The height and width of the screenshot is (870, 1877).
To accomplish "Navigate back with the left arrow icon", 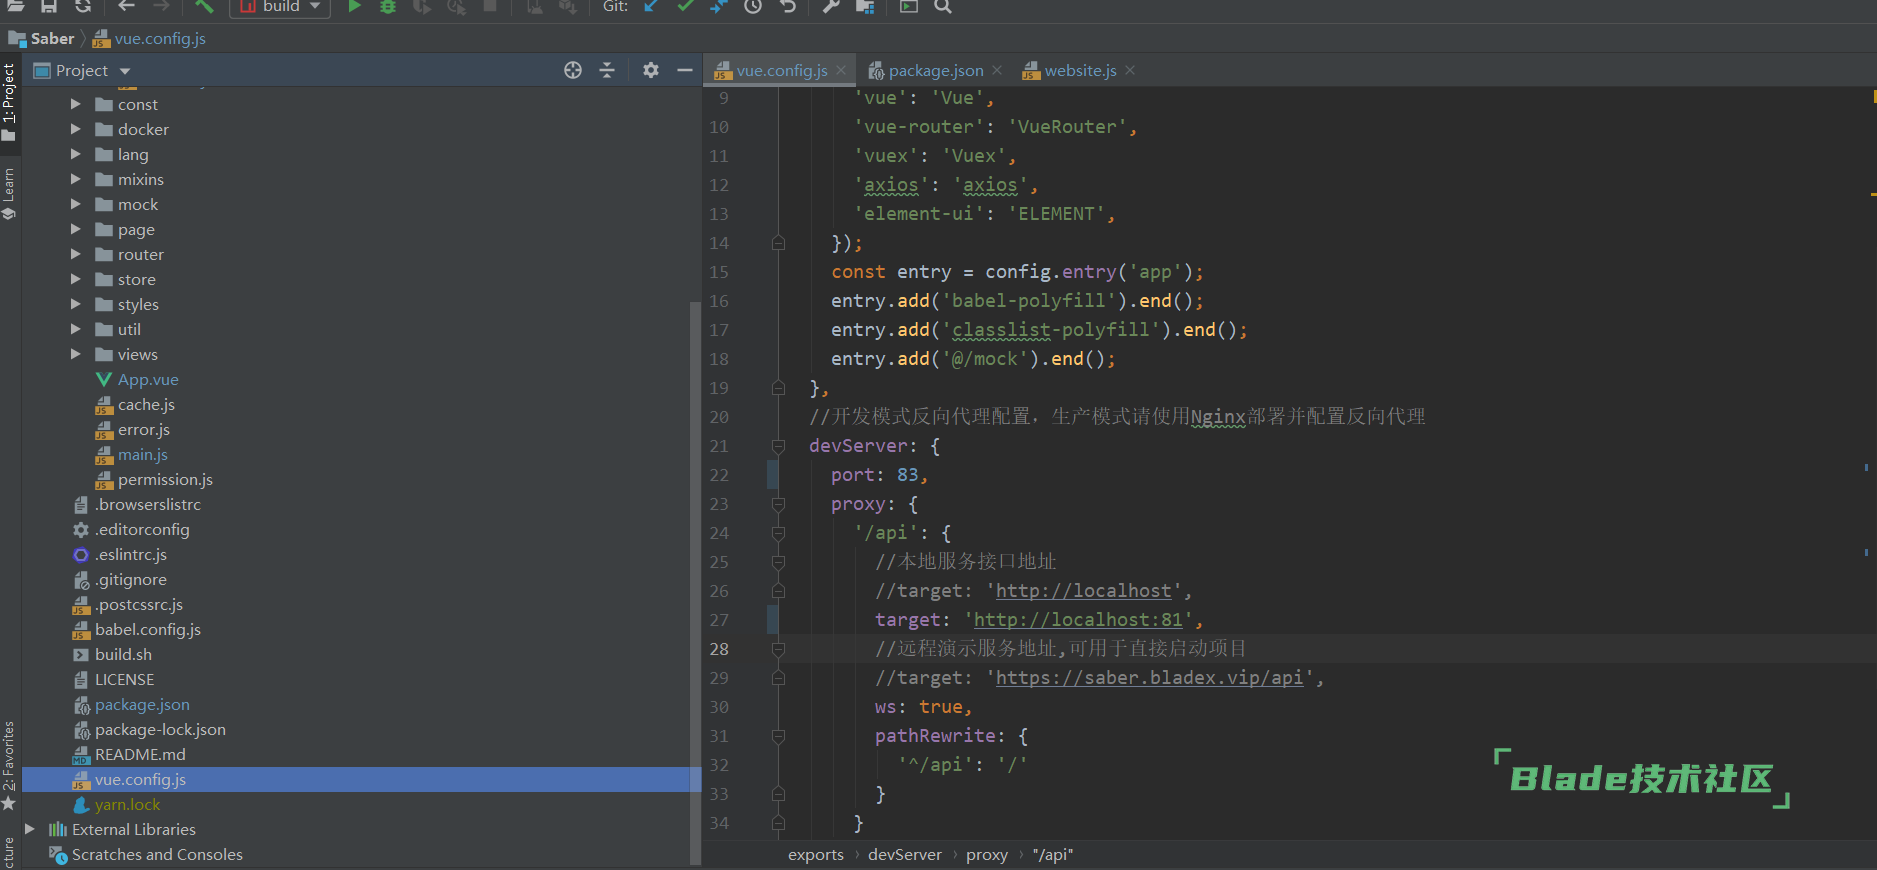I will (x=126, y=6).
